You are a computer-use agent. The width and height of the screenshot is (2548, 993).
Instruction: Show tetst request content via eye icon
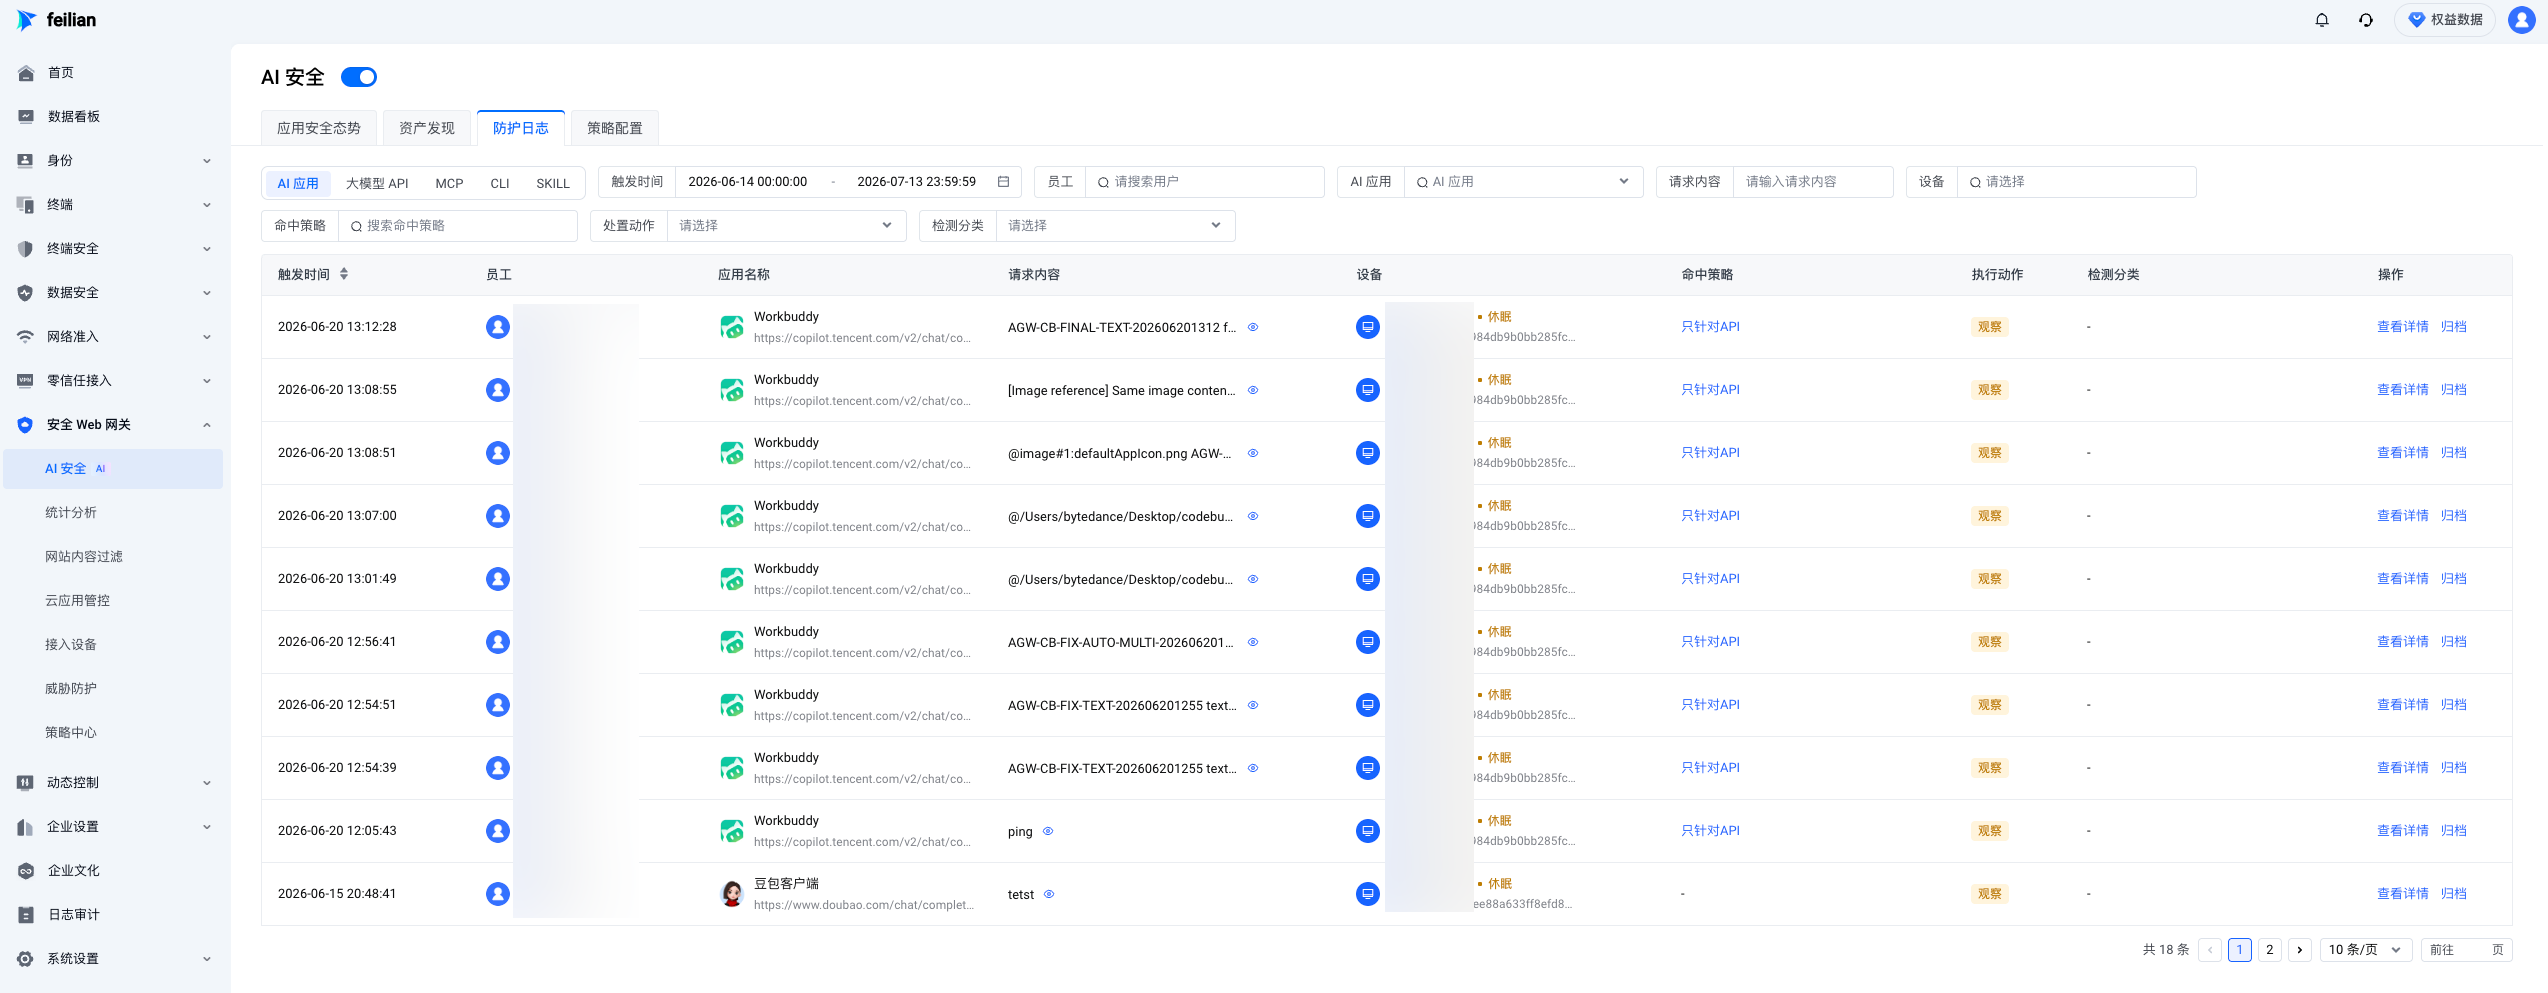coord(1049,895)
